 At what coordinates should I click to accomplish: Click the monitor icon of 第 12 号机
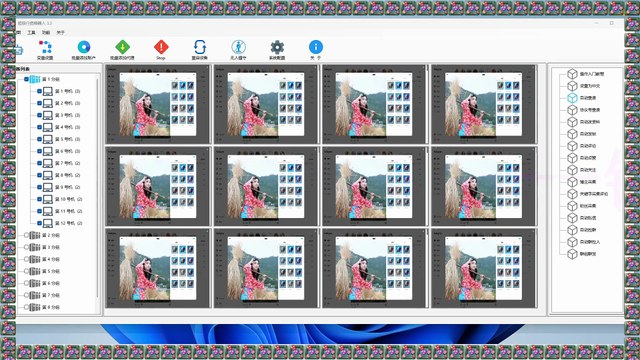point(48,223)
